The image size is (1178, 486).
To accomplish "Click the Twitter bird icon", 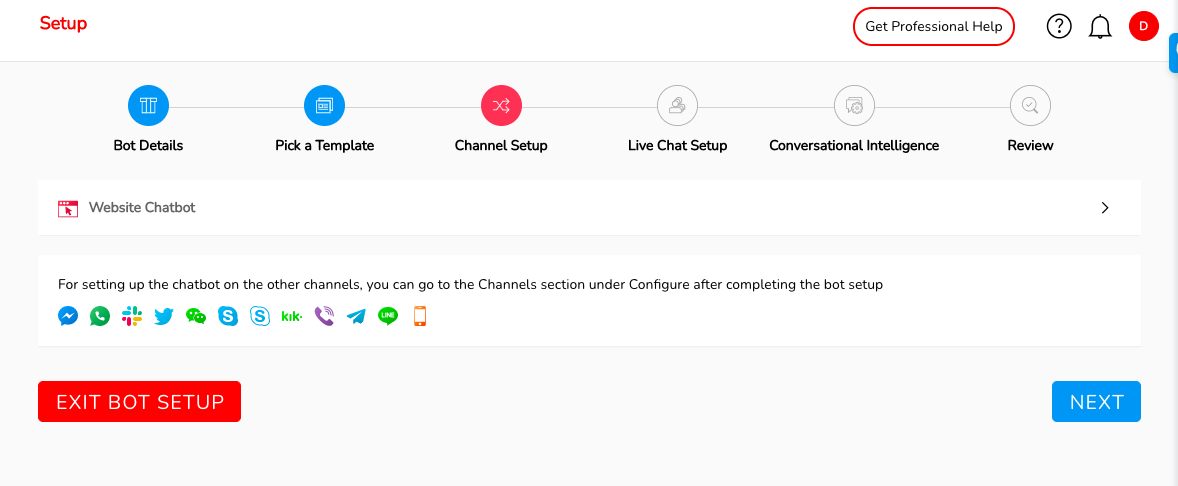I will point(164,316).
